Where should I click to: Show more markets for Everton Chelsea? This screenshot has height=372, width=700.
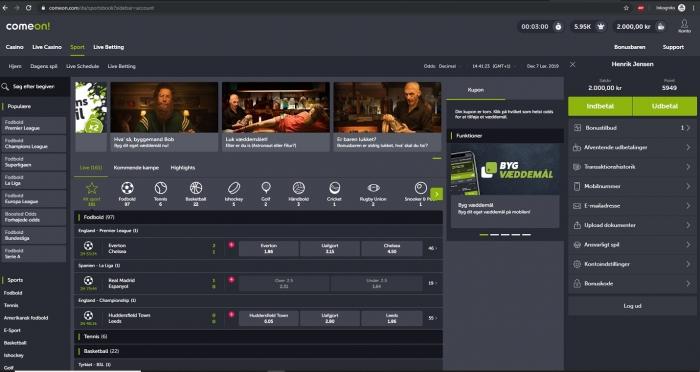coord(433,248)
